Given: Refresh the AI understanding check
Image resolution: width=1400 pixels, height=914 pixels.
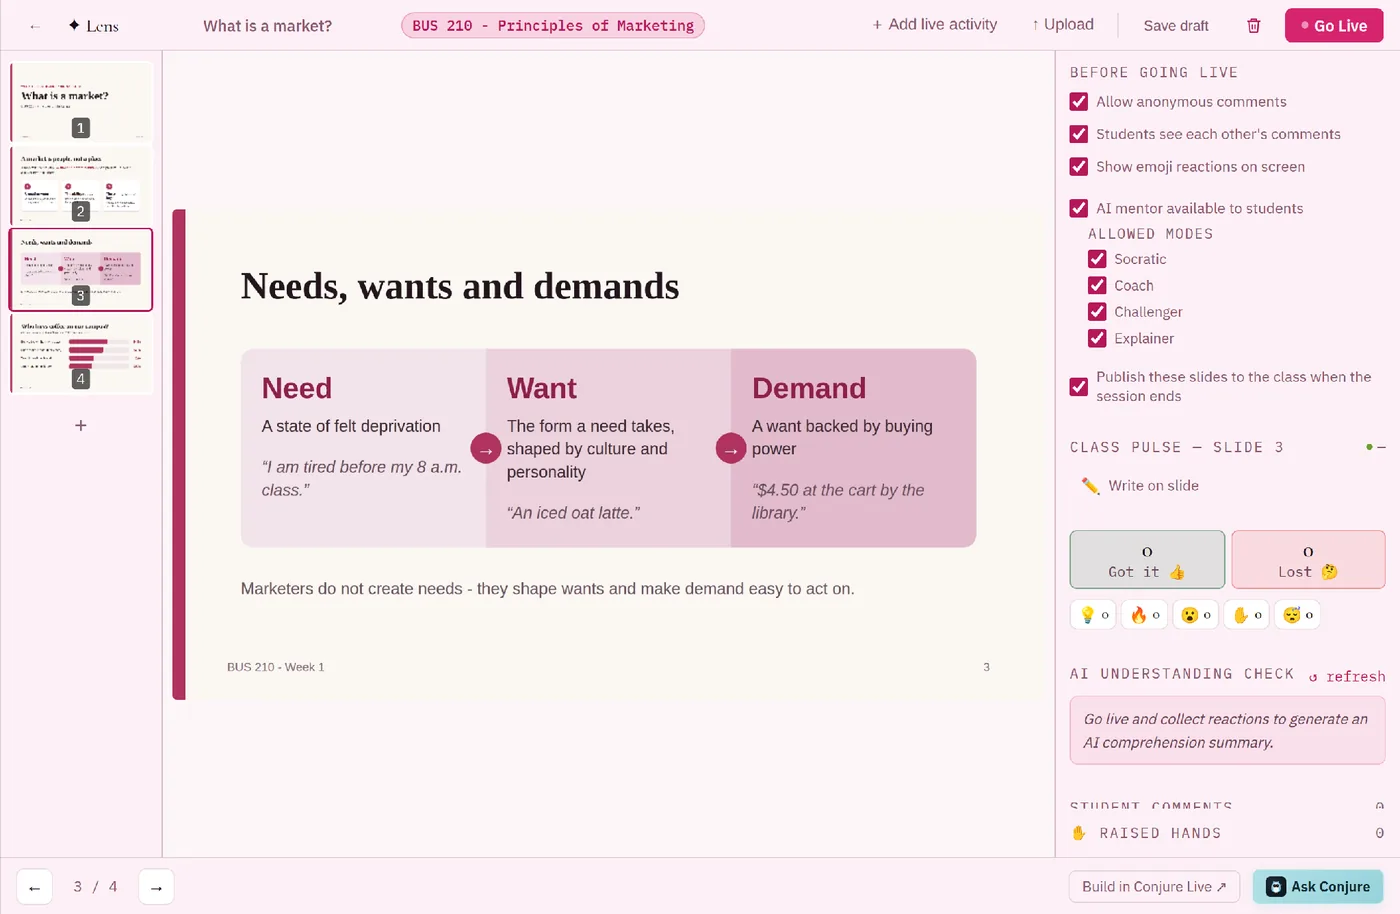Looking at the screenshot, I should tap(1347, 677).
